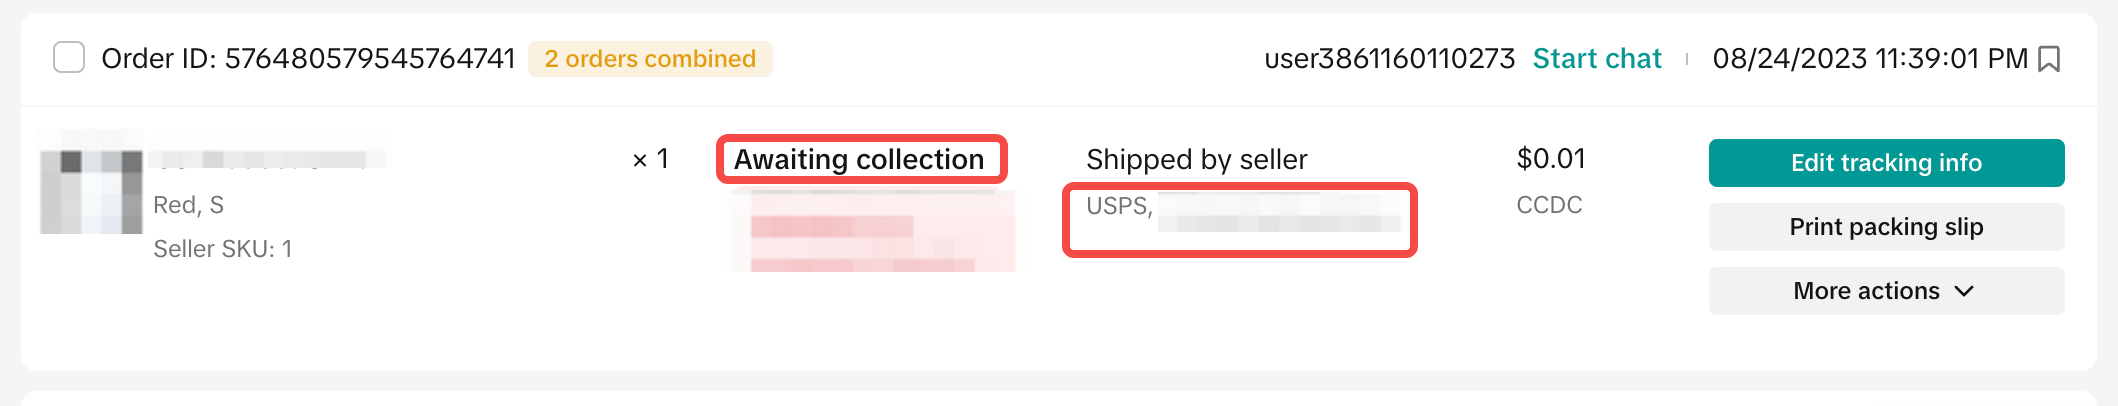Click the USPS tracking number line
Image resolution: width=2118 pixels, height=406 pixels.
pos(1240,208)
